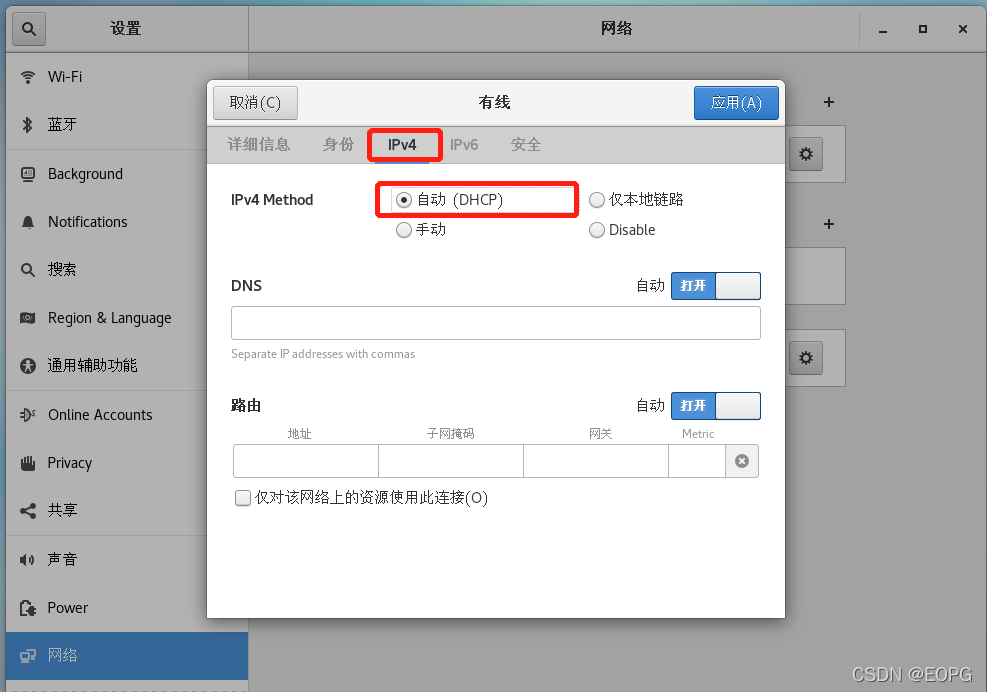
Task: Open the Online Accounts panel
Action: [x=126, y=415]
